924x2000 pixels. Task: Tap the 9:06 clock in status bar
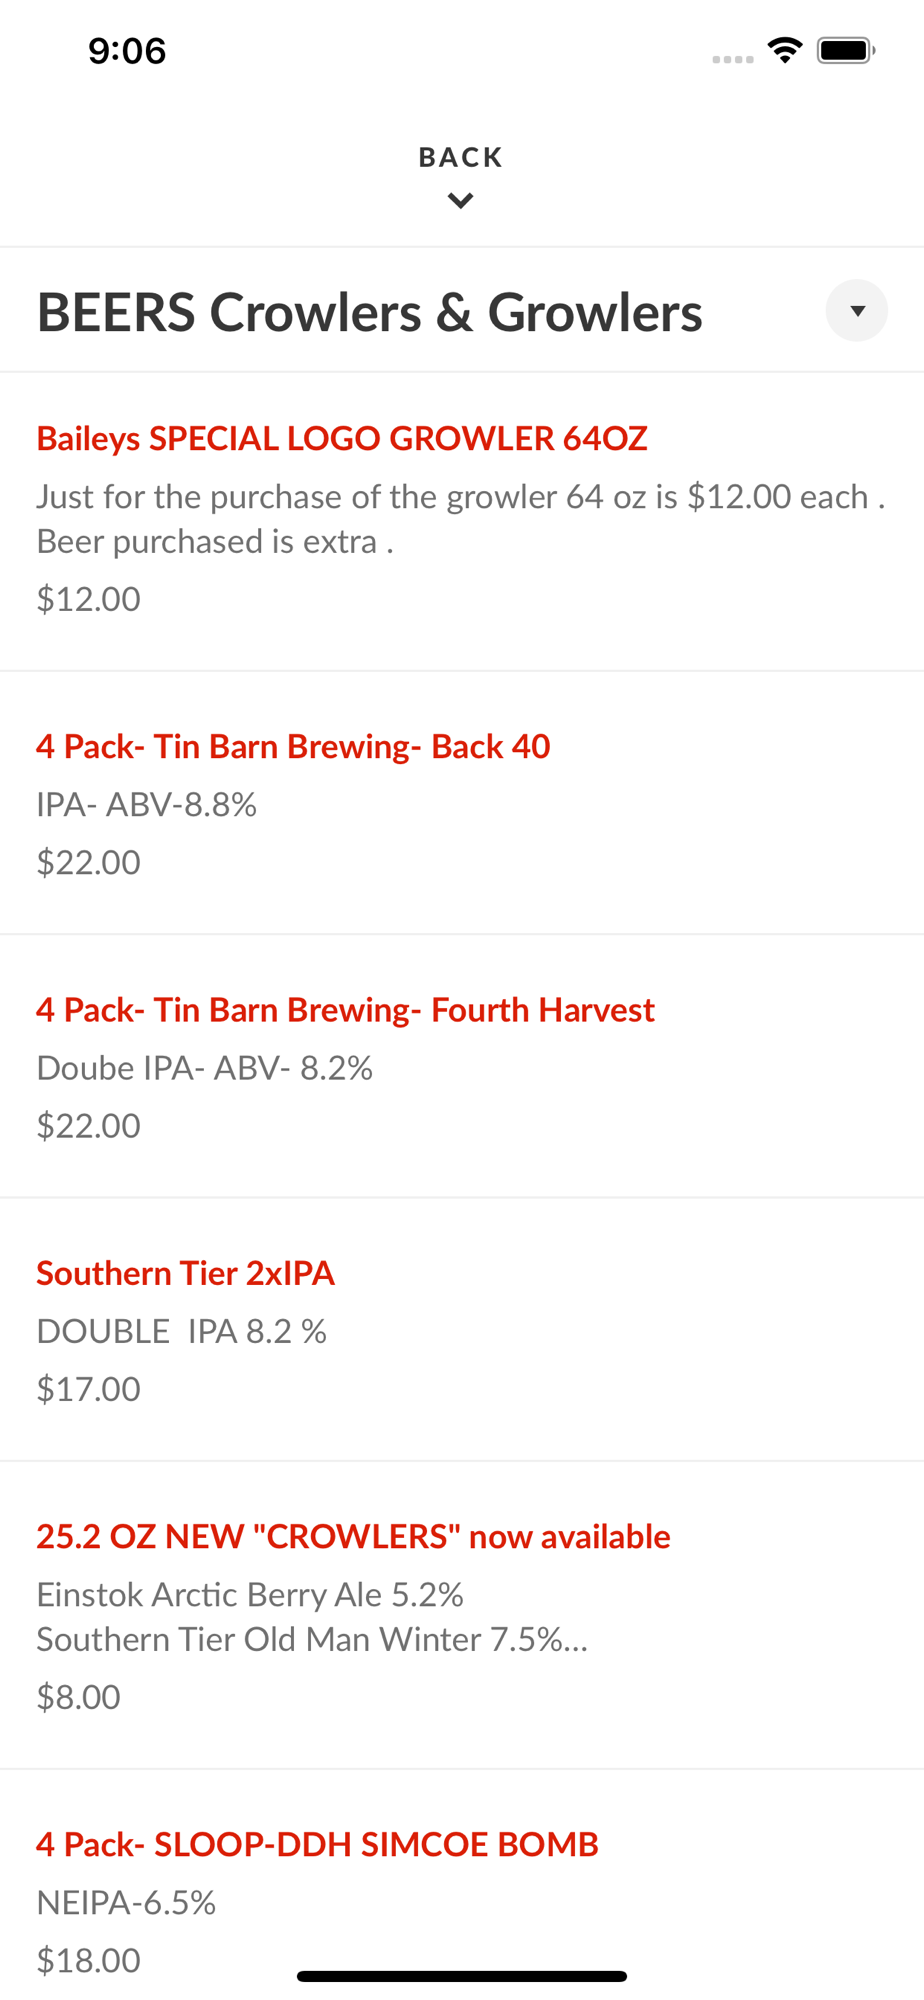(127, 51)
